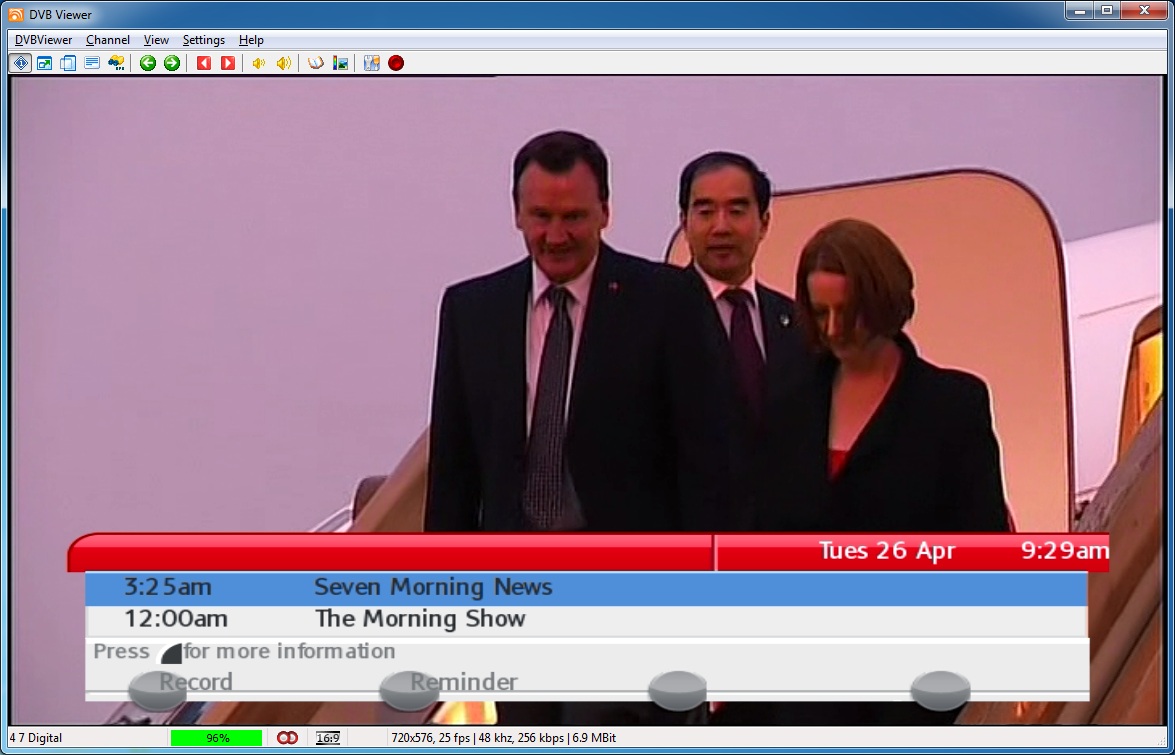1175x755 pixels.
Task: Click the window display mode icon with green arrow
Action: [44, 63]
